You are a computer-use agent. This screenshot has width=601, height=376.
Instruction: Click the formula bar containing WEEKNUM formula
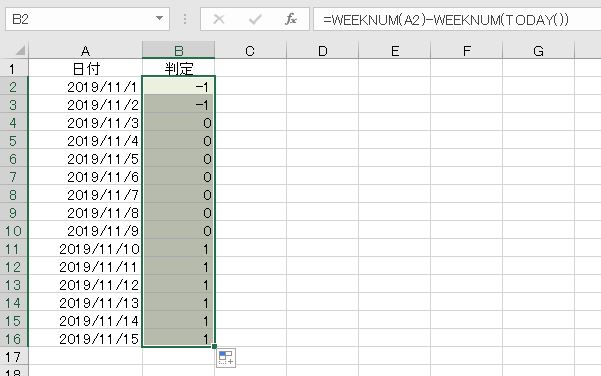[x=457, y=19]
